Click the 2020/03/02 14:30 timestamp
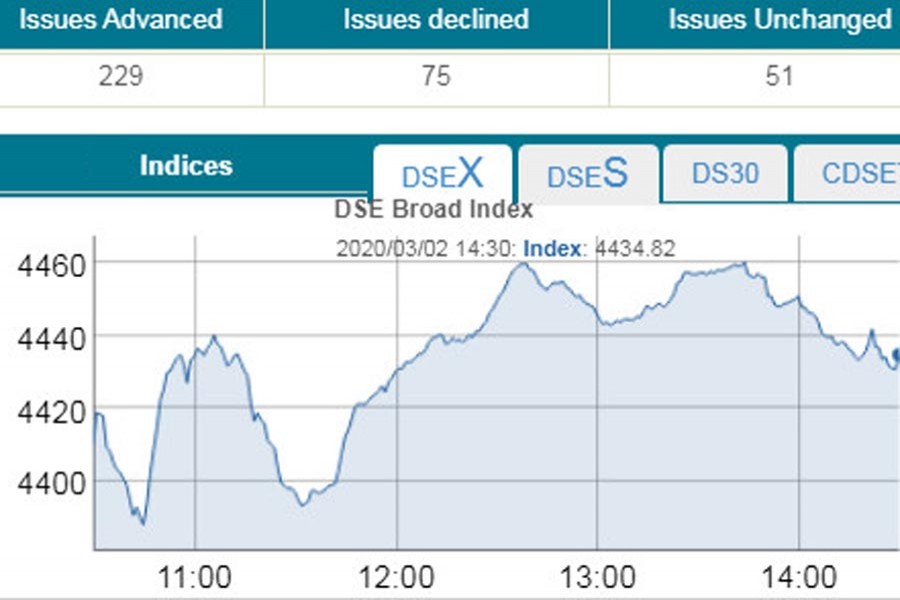This screenshot has height=600, width=900. pos(424,249)
